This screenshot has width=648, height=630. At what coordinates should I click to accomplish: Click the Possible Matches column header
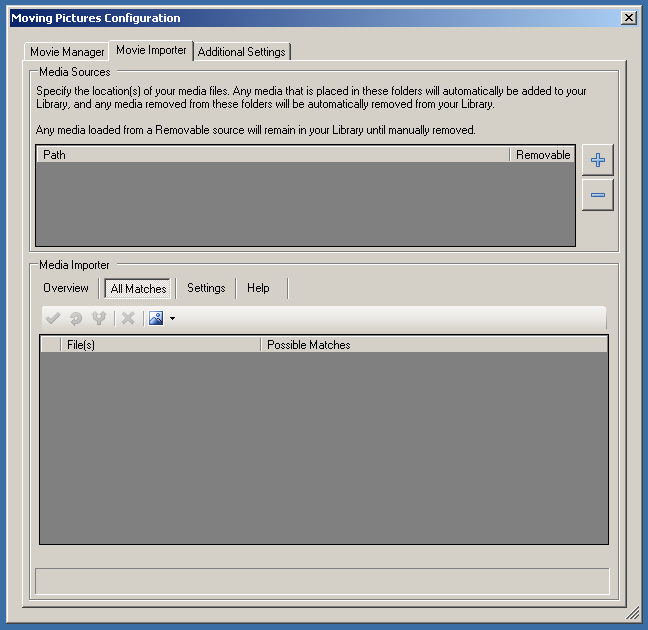[x=433, y=345]
